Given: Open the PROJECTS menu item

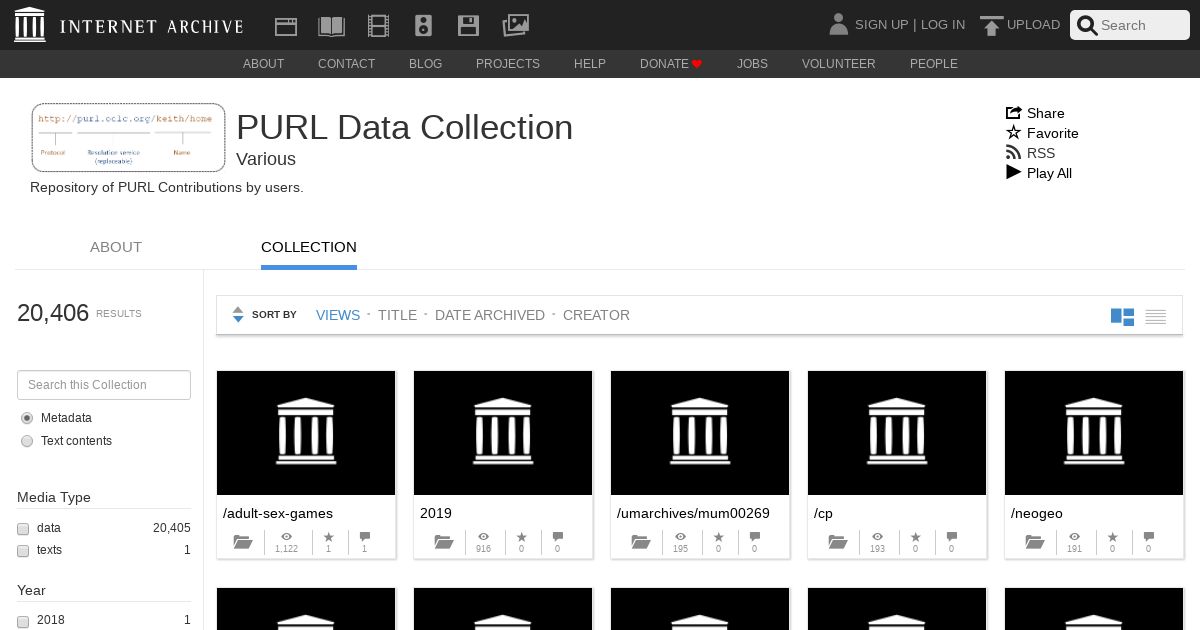Looking at the screenshot, I should 508,64.
